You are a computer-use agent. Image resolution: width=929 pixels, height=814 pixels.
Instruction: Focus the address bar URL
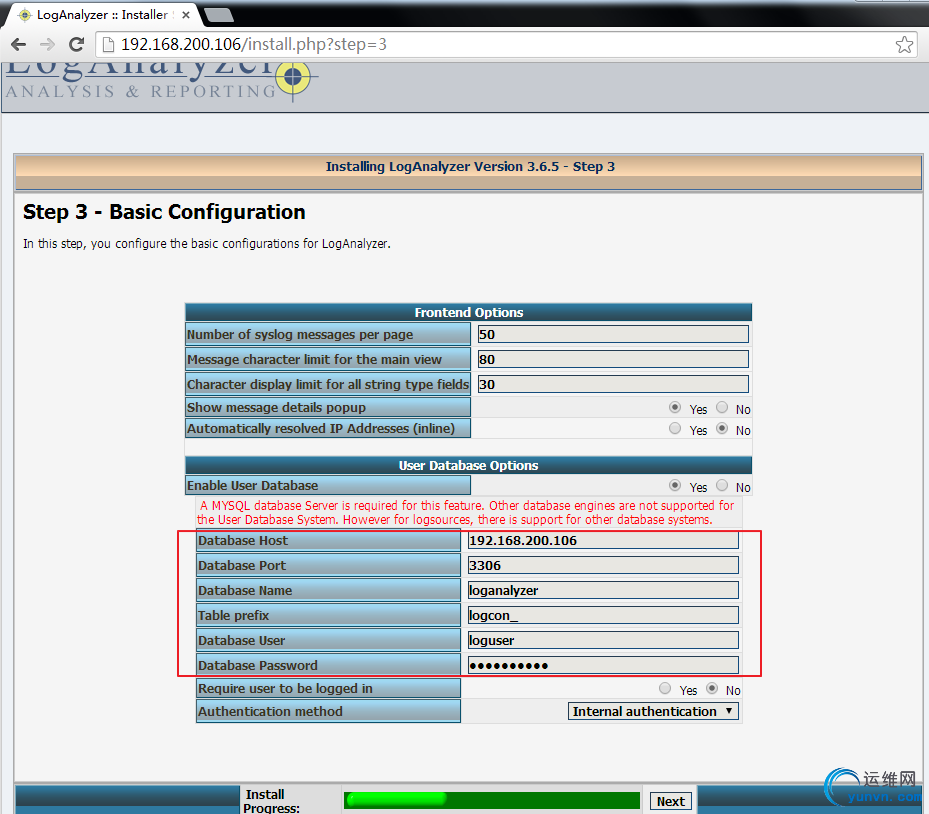pos(254,44)
